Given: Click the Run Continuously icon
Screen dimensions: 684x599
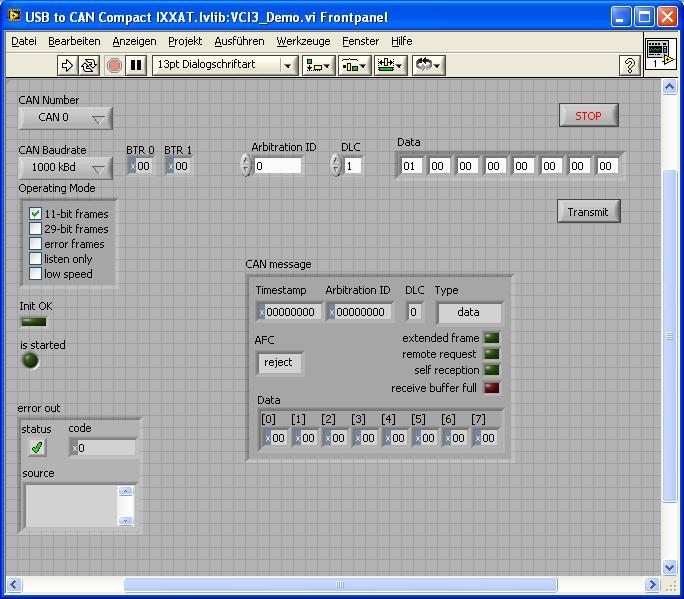Looking at the screenshot, I should 89,65.
